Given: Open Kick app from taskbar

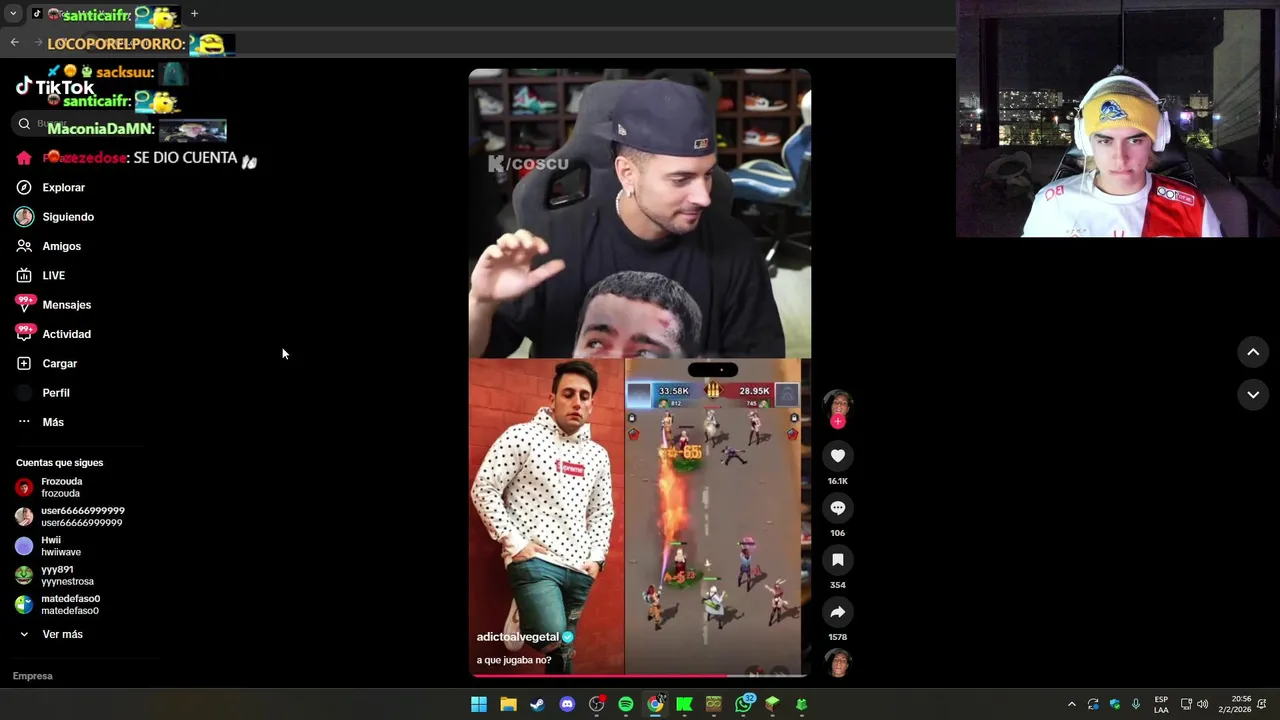Looking at the screenshot, I should [684, 704].
